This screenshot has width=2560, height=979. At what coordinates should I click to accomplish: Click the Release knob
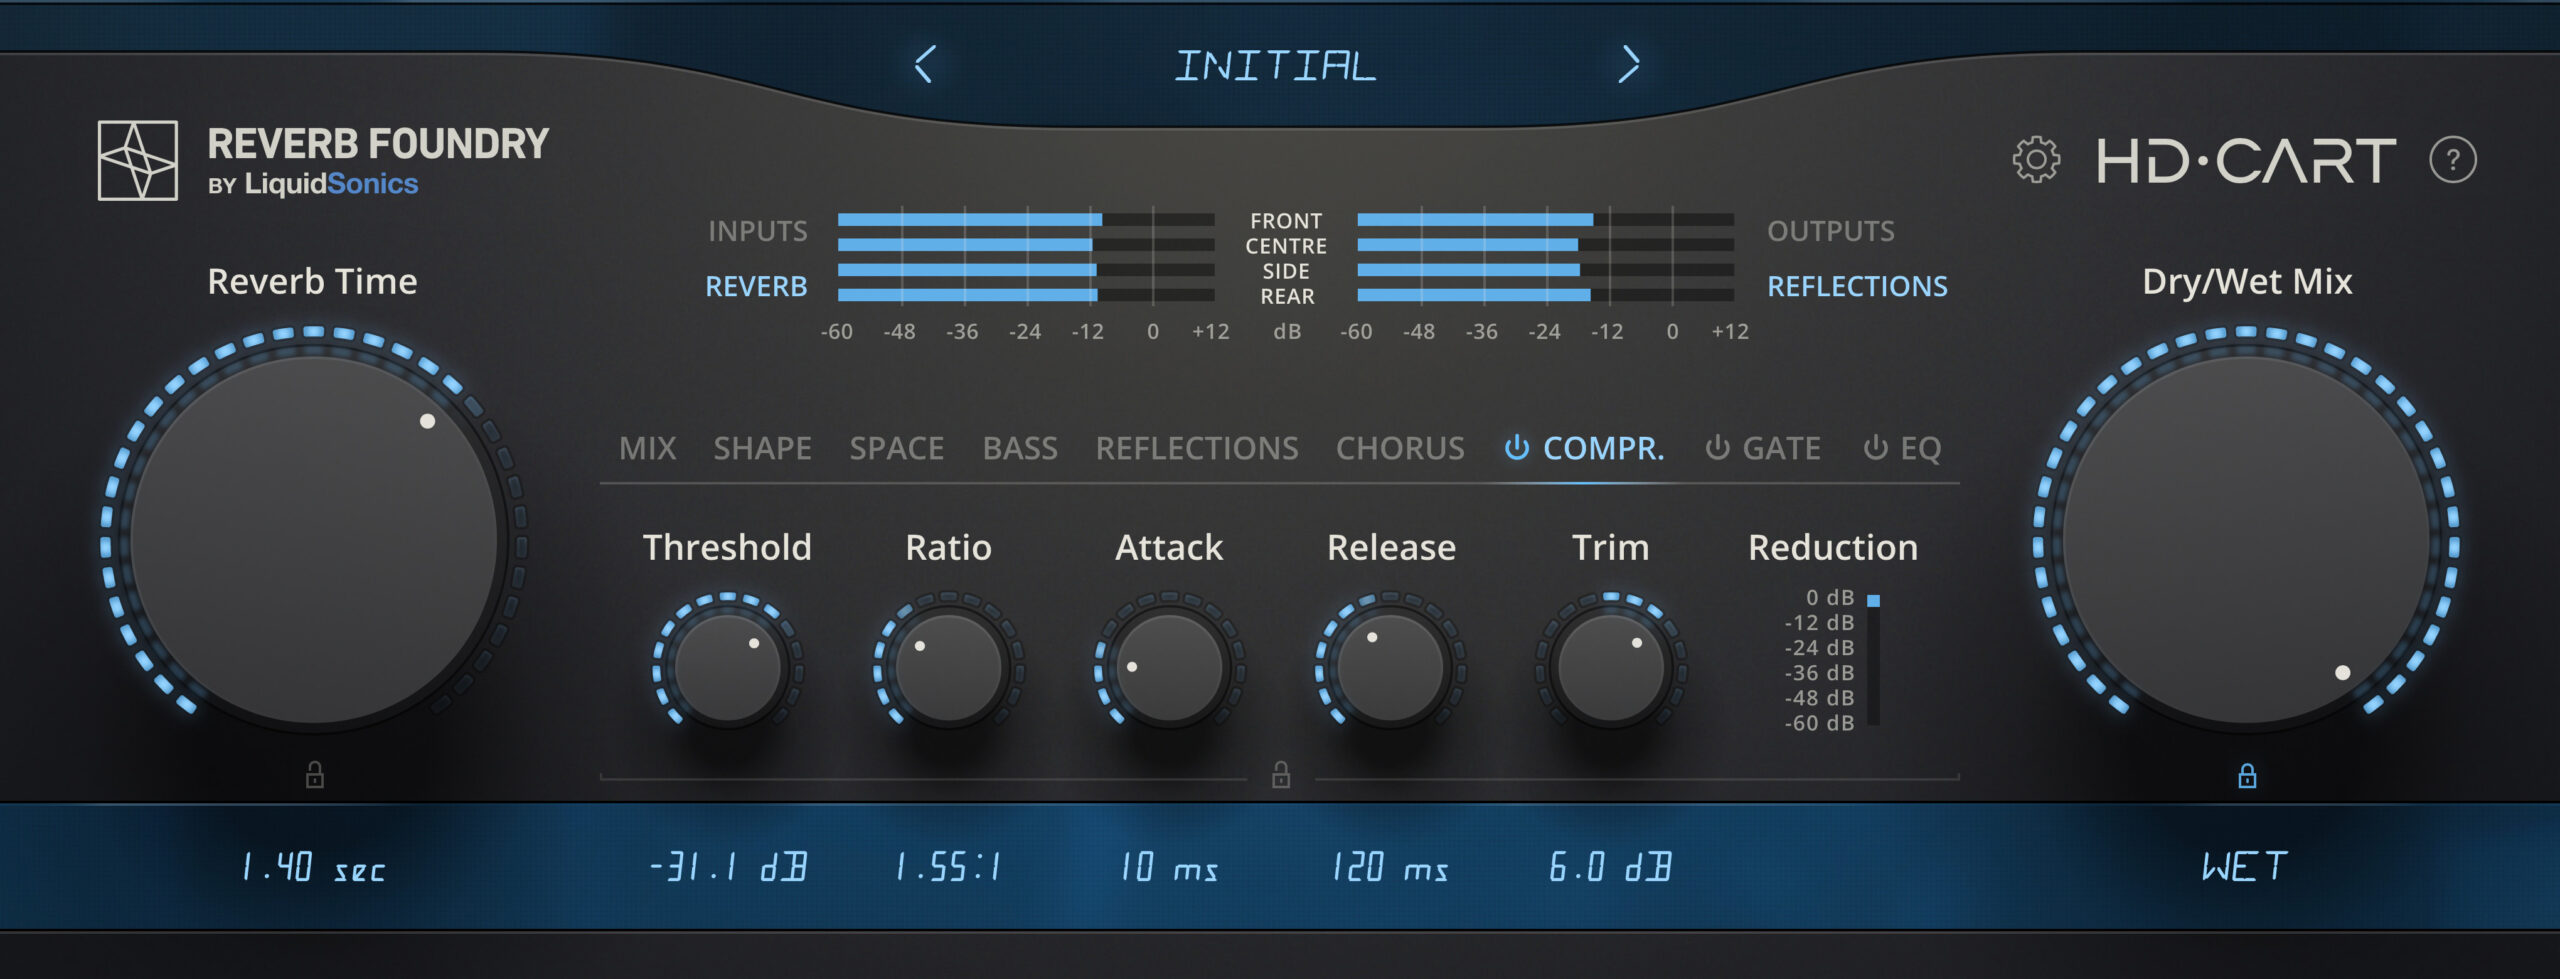coord(1390,668)
